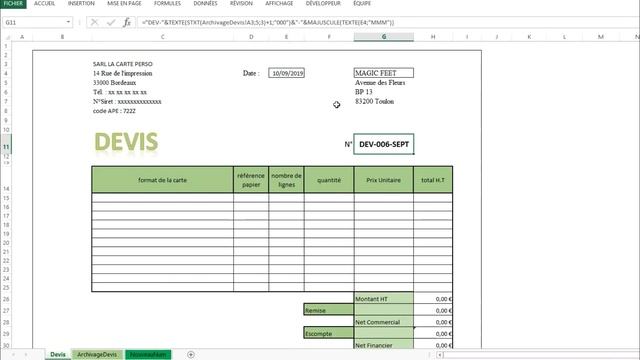
Task: Confirm formula entry with the checkmark icon
Action: click(111, 22)
